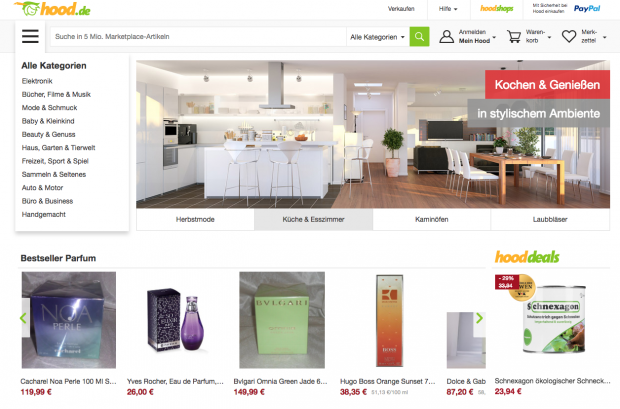Open the Bvlgari Omnia Green Jade thumbnail

pyautogui.click(x=282, y=320)
